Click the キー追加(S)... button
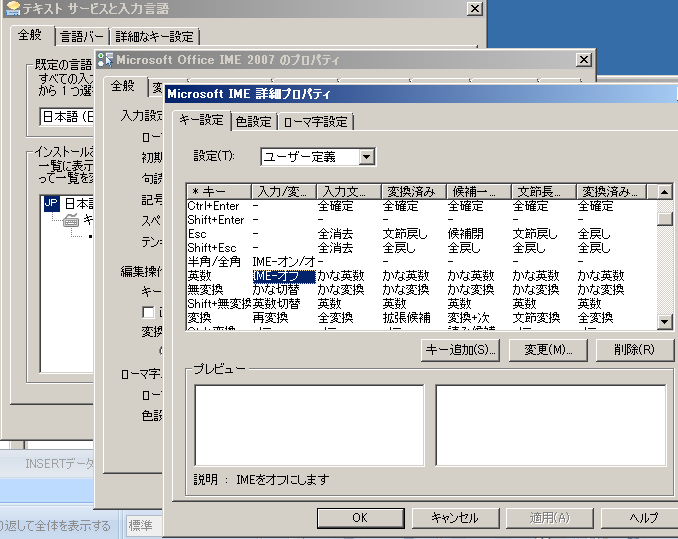Viewport: 678px width, 539px height. click(x=461, y=350)
